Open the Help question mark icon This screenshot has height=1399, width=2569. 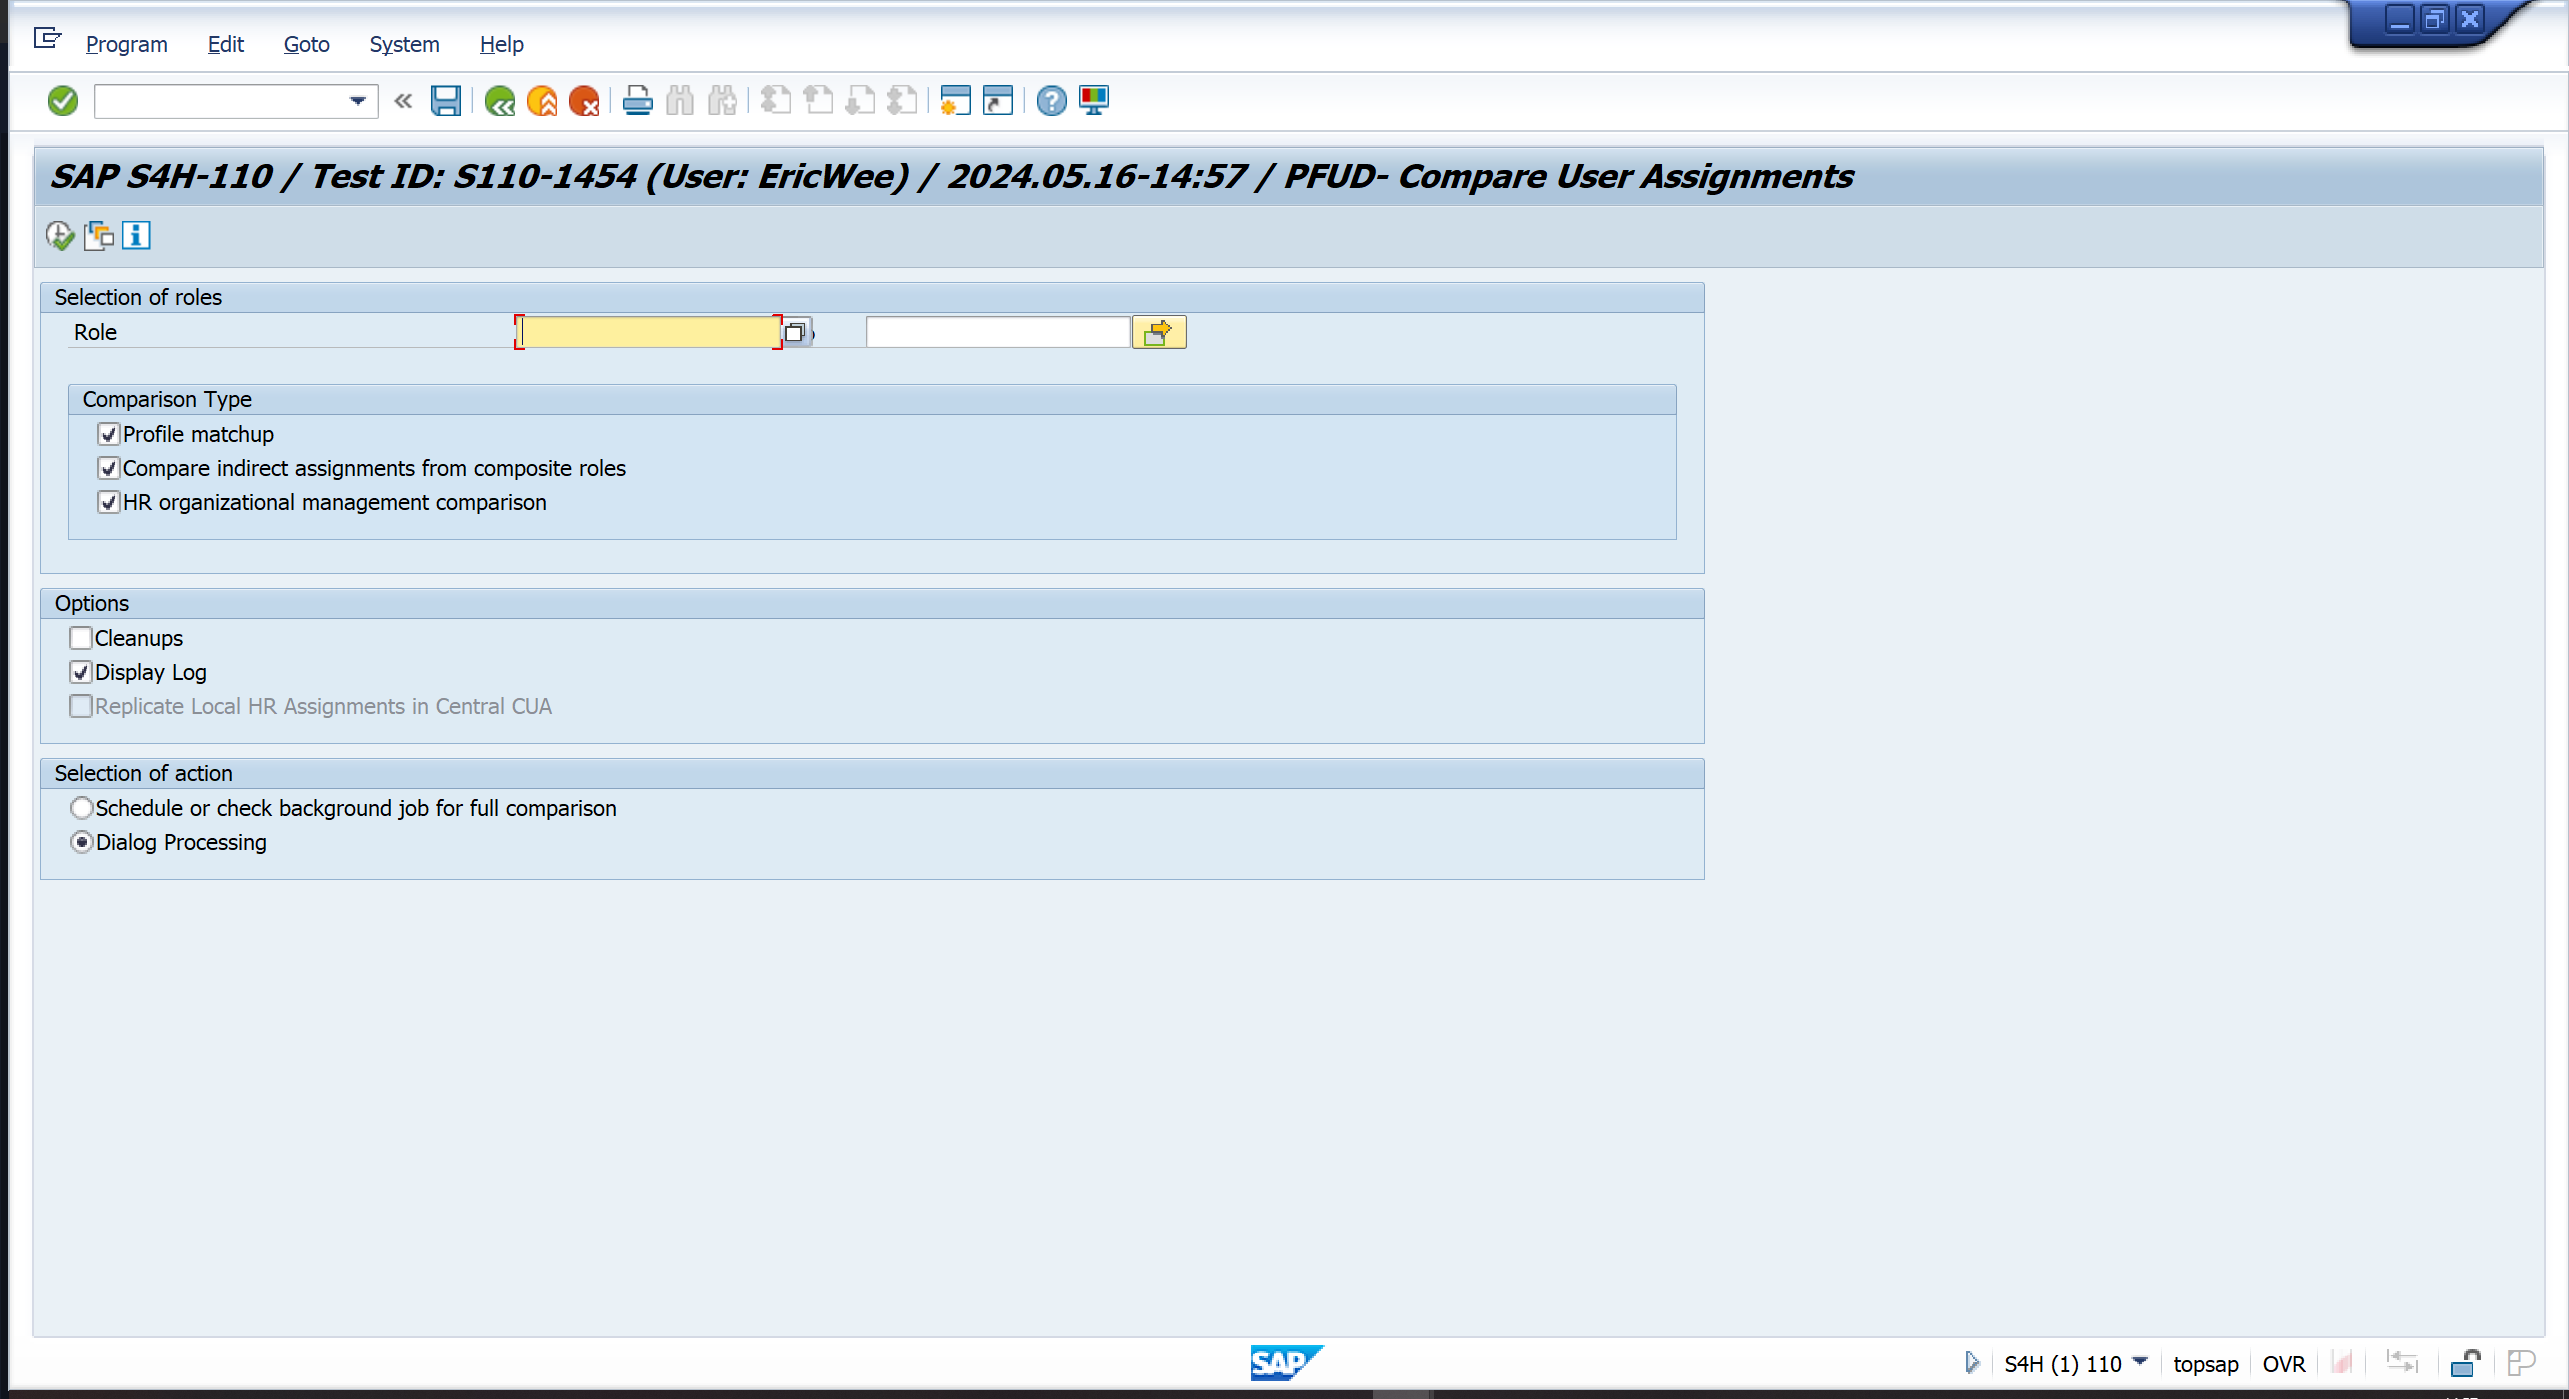(x=1051, y=101)
